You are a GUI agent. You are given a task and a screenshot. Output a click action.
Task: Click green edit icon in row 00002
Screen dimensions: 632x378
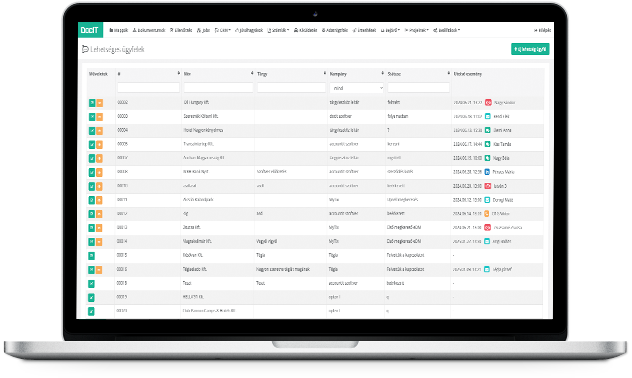92,103
